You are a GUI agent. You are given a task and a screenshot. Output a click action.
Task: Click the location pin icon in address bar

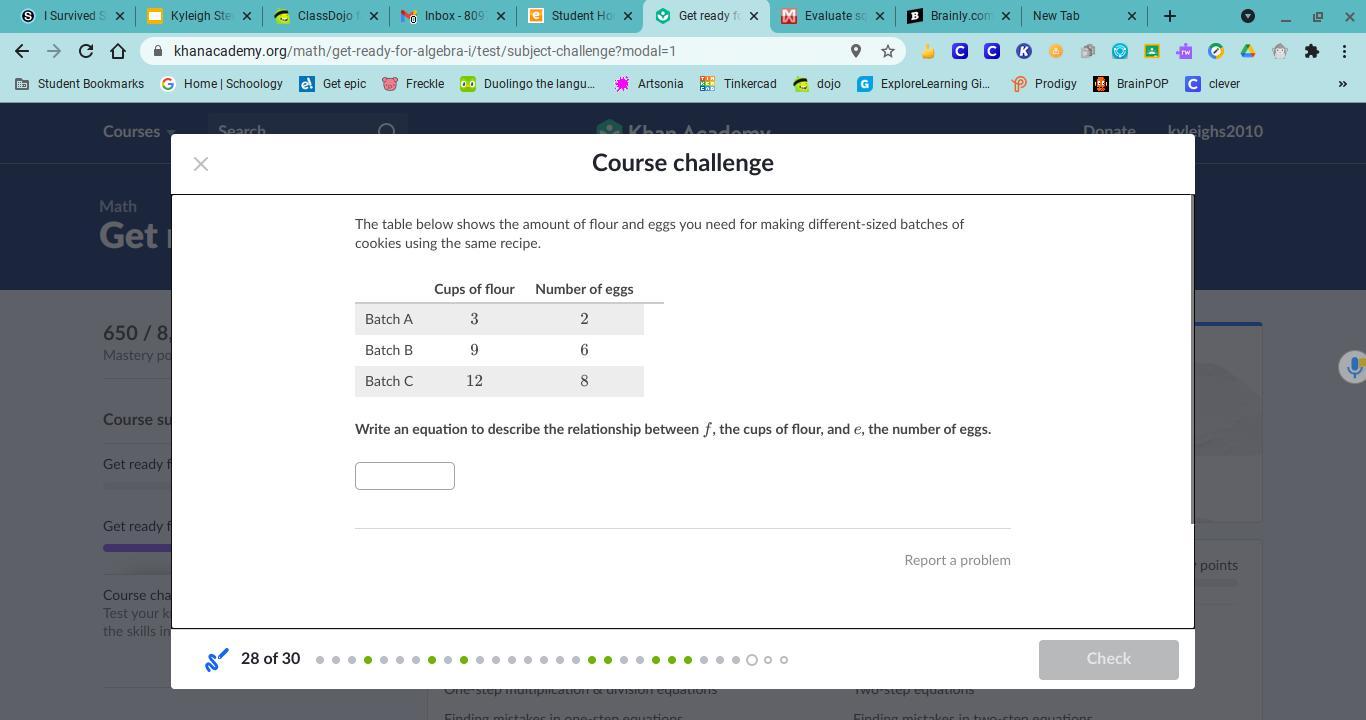(x=856, y=51)
